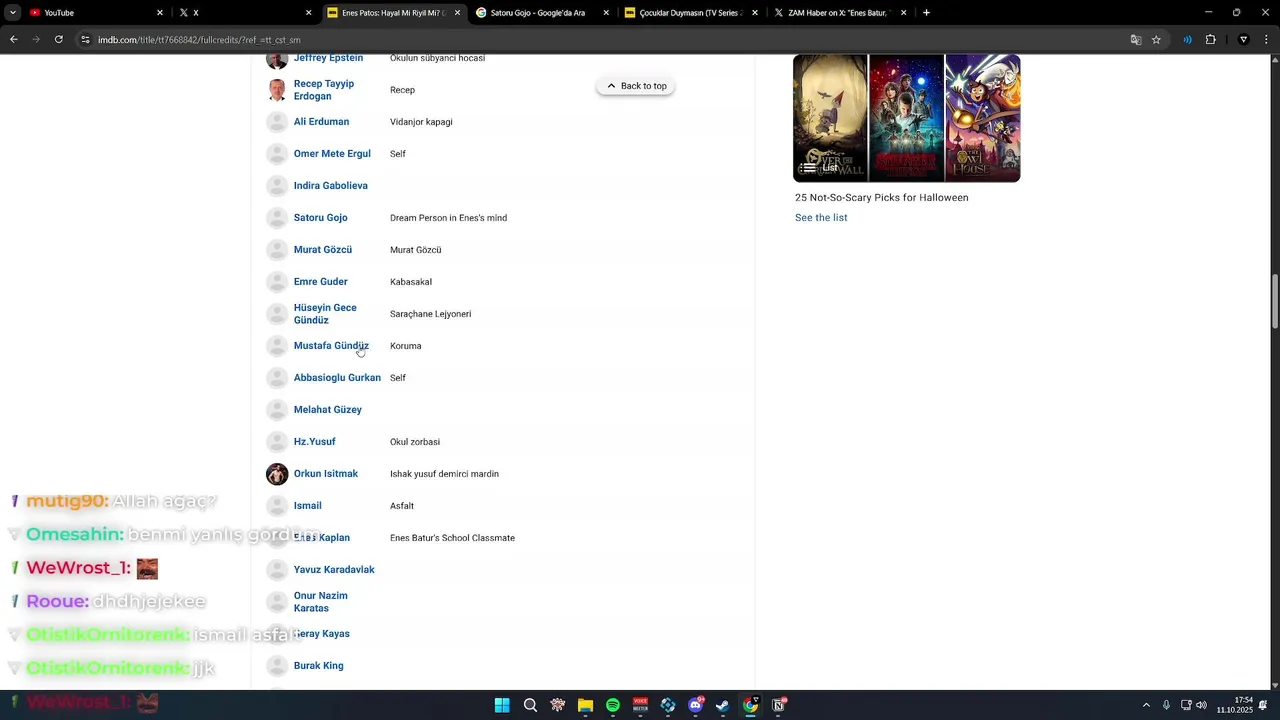This screenshot has height=720, width=1280.
Task: Click the Halloween picks list thumbnail
Action: coord(907,118)
